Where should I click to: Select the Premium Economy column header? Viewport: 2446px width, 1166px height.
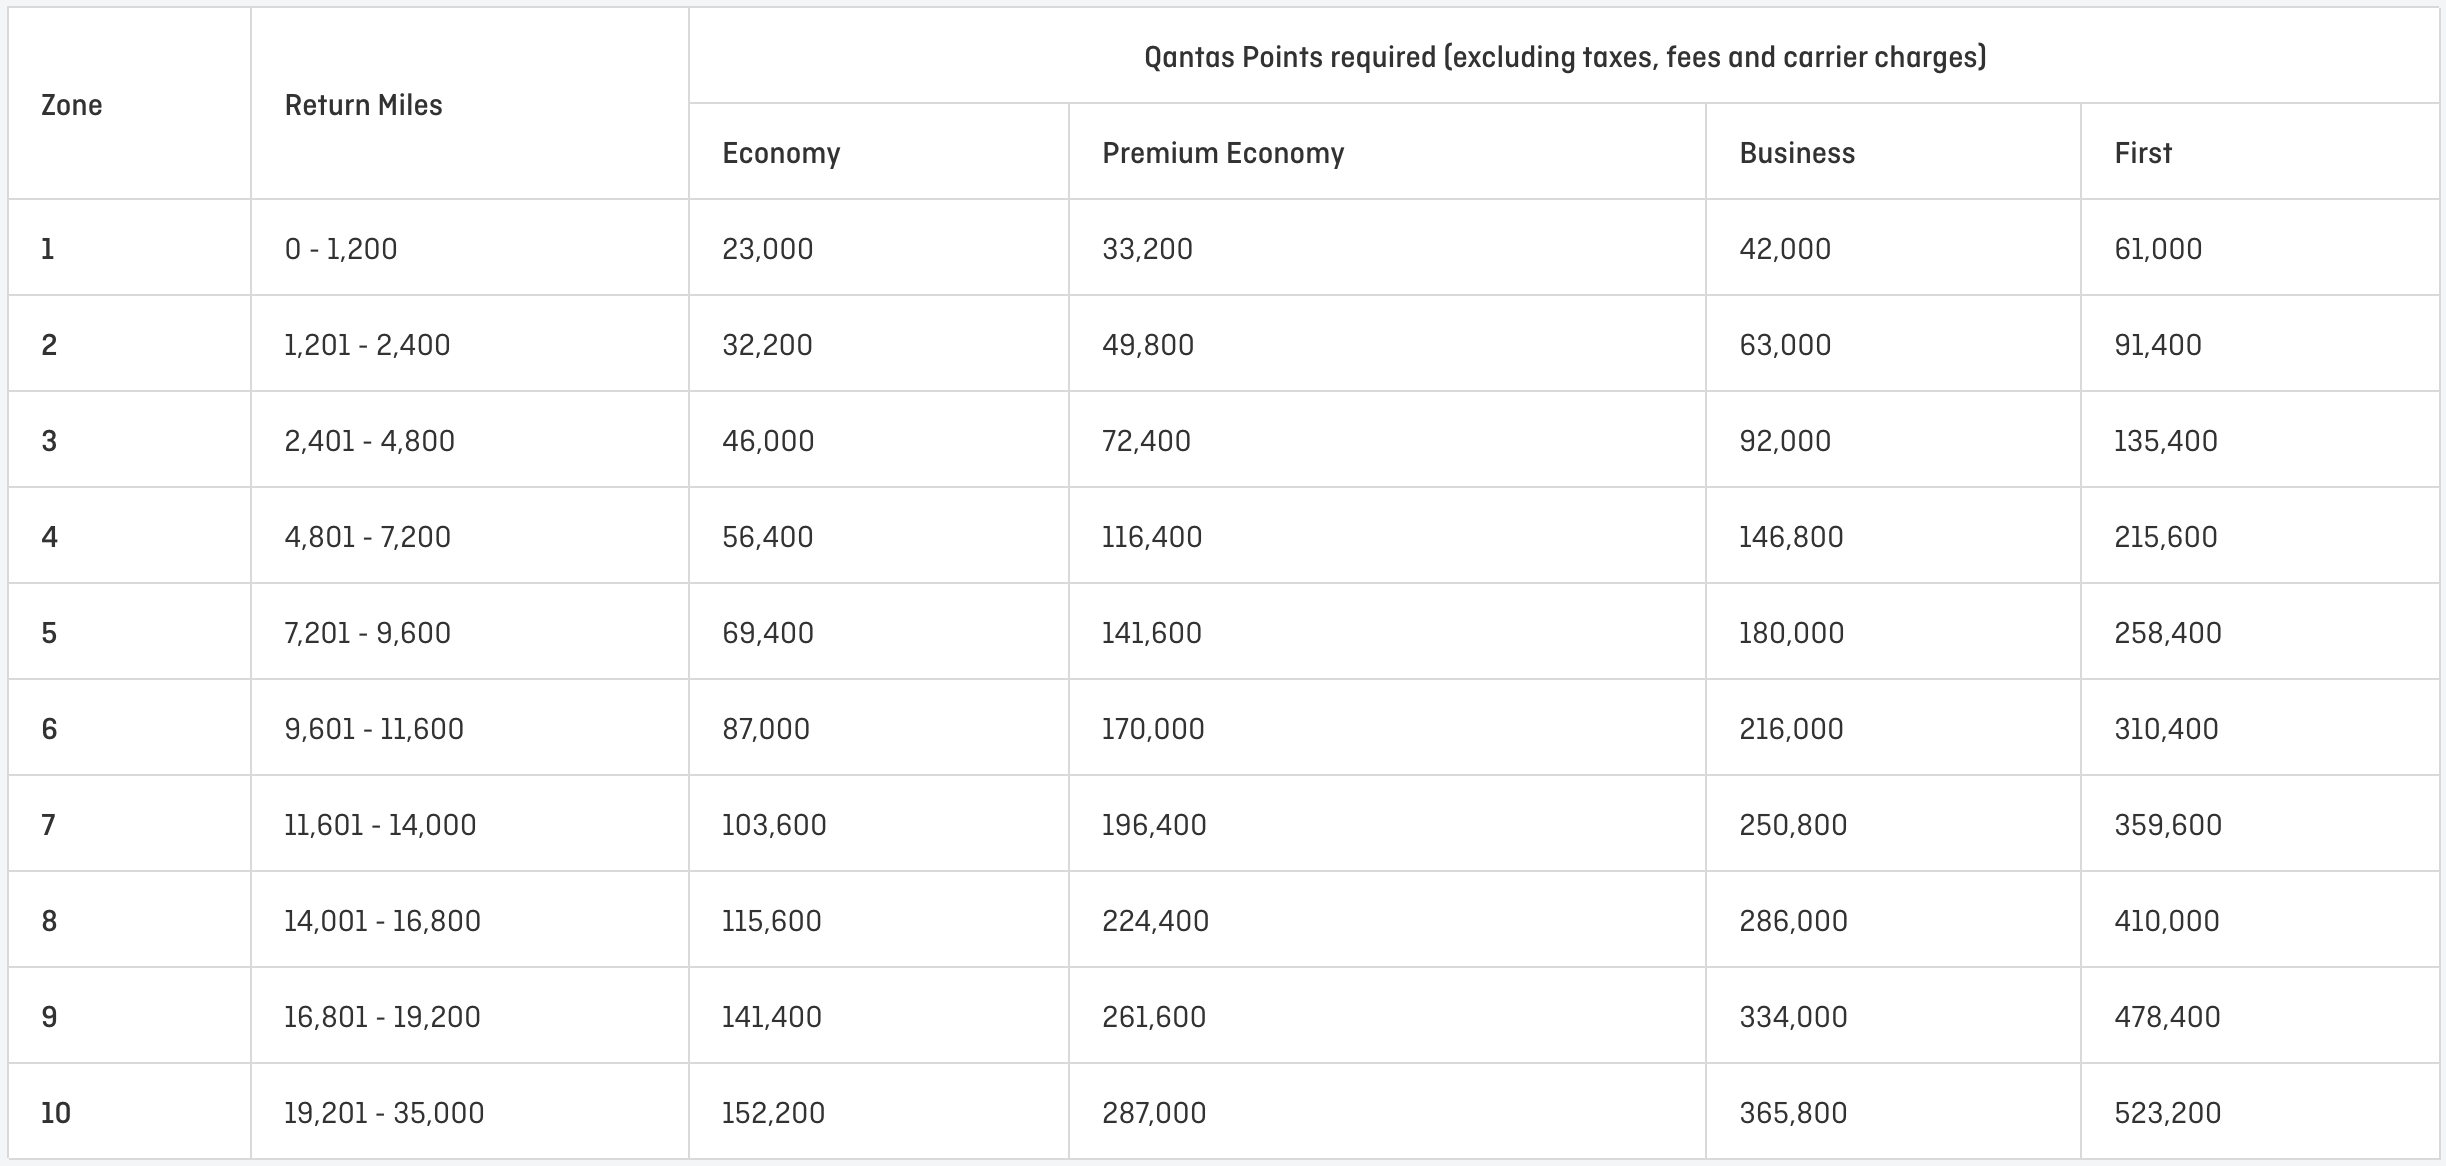click(1222, 153)
